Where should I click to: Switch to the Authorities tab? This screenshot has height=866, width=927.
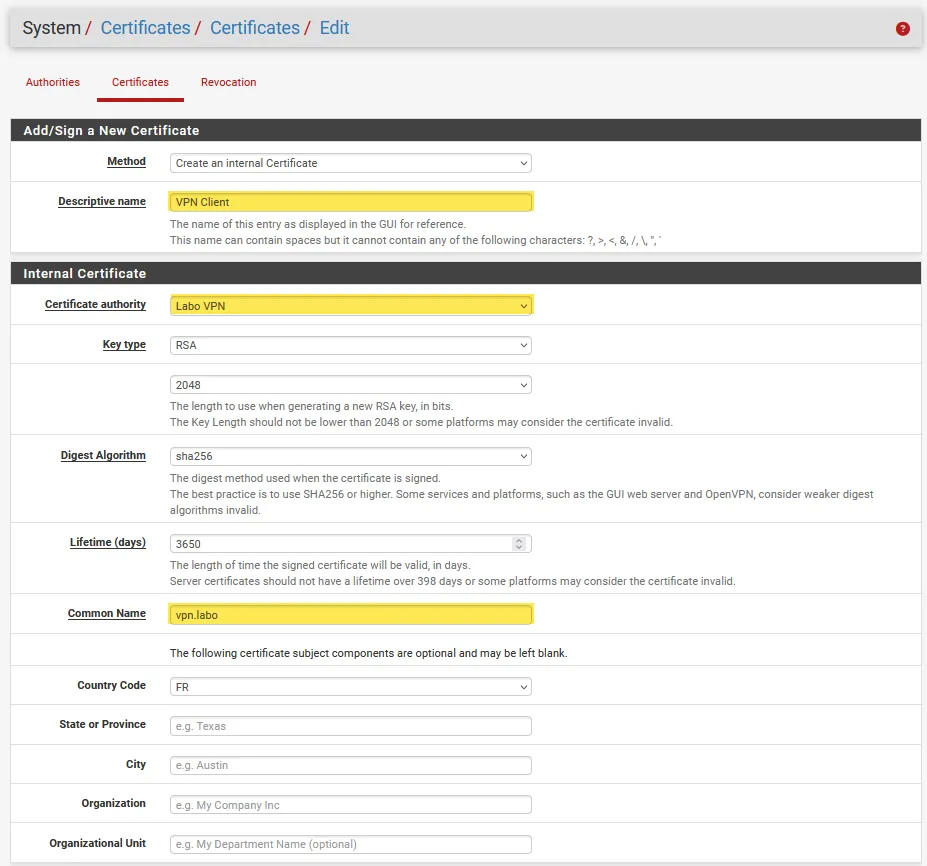coord(53,82)
